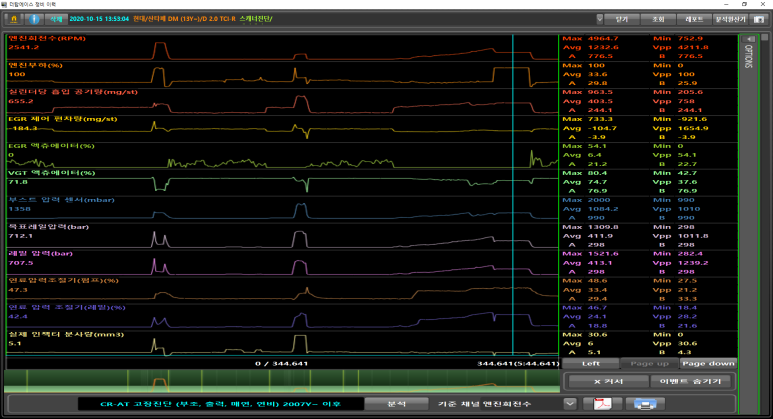
Task: Click the 분석 analysis button
Action: (x=396, y=404)
